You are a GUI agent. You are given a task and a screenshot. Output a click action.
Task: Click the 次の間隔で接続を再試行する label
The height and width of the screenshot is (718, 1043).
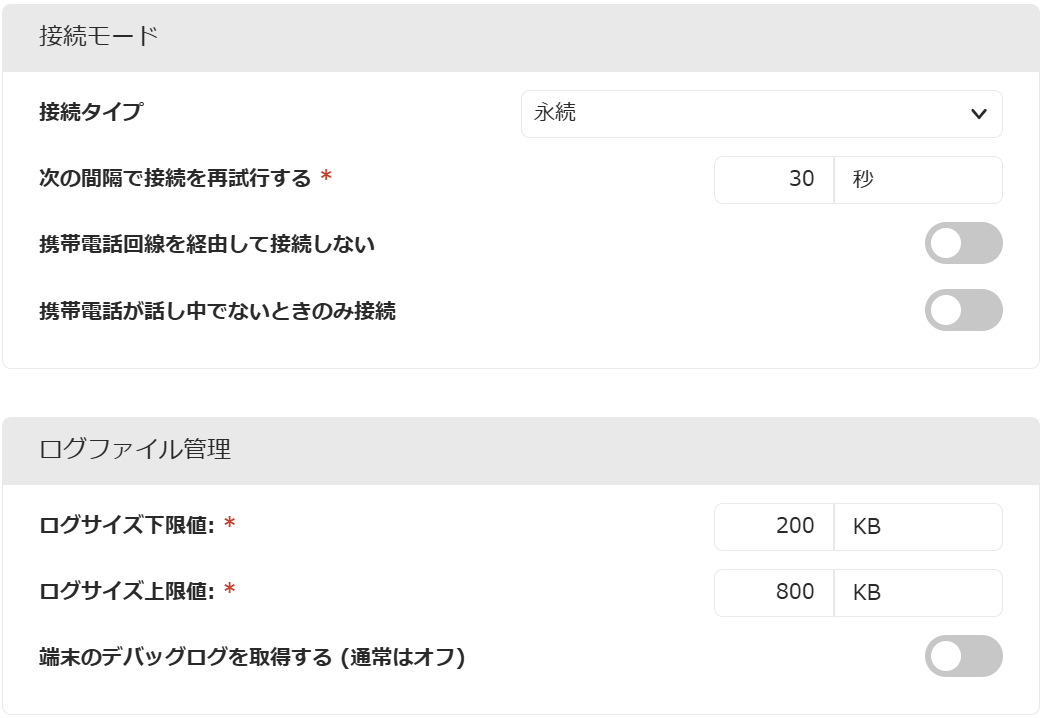[x=175, y=178]
